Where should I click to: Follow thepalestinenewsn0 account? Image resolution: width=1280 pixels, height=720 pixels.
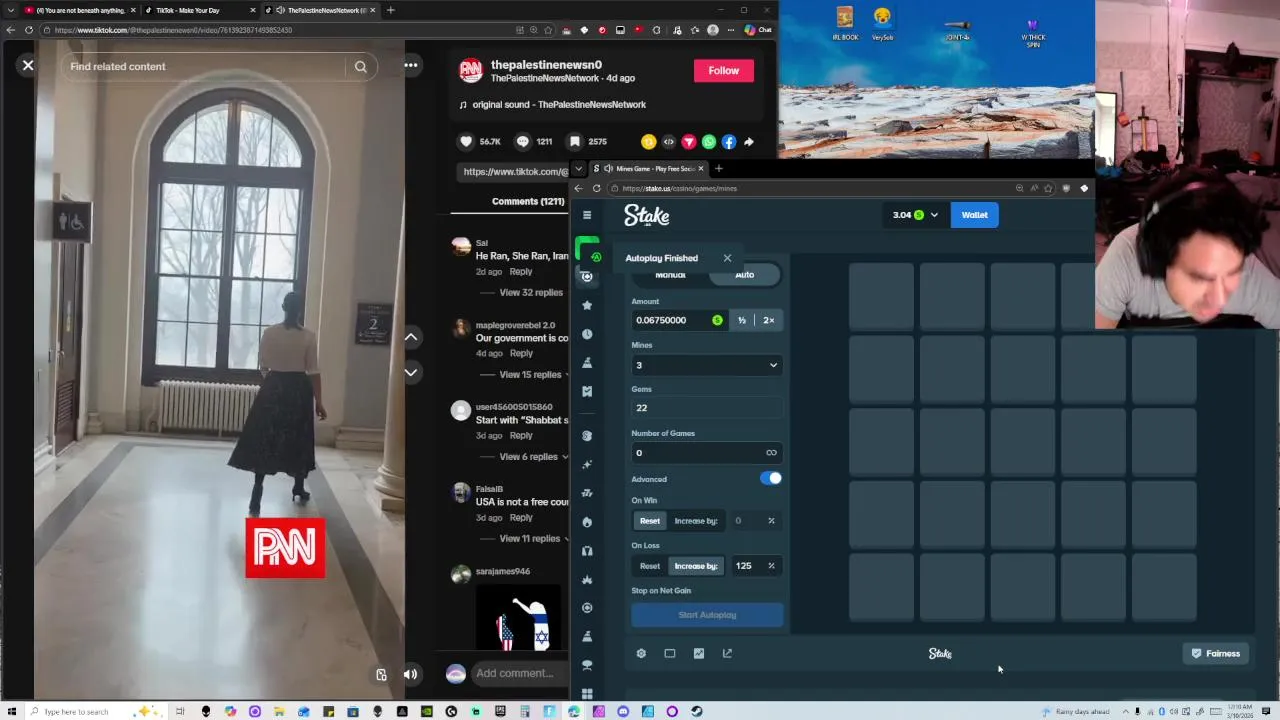(x=724, y=71)
